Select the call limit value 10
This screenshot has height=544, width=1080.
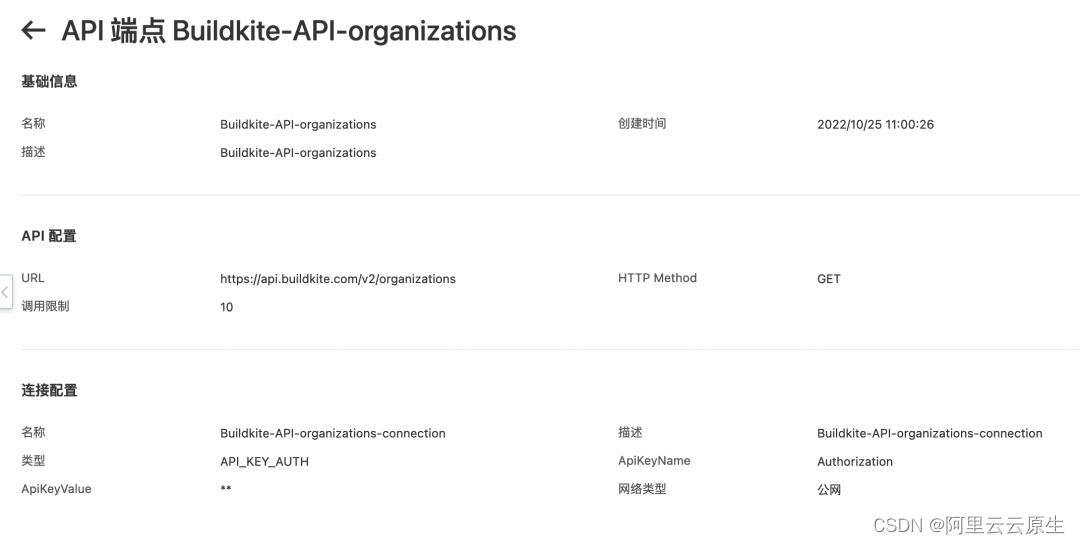(x=227, y=307)
